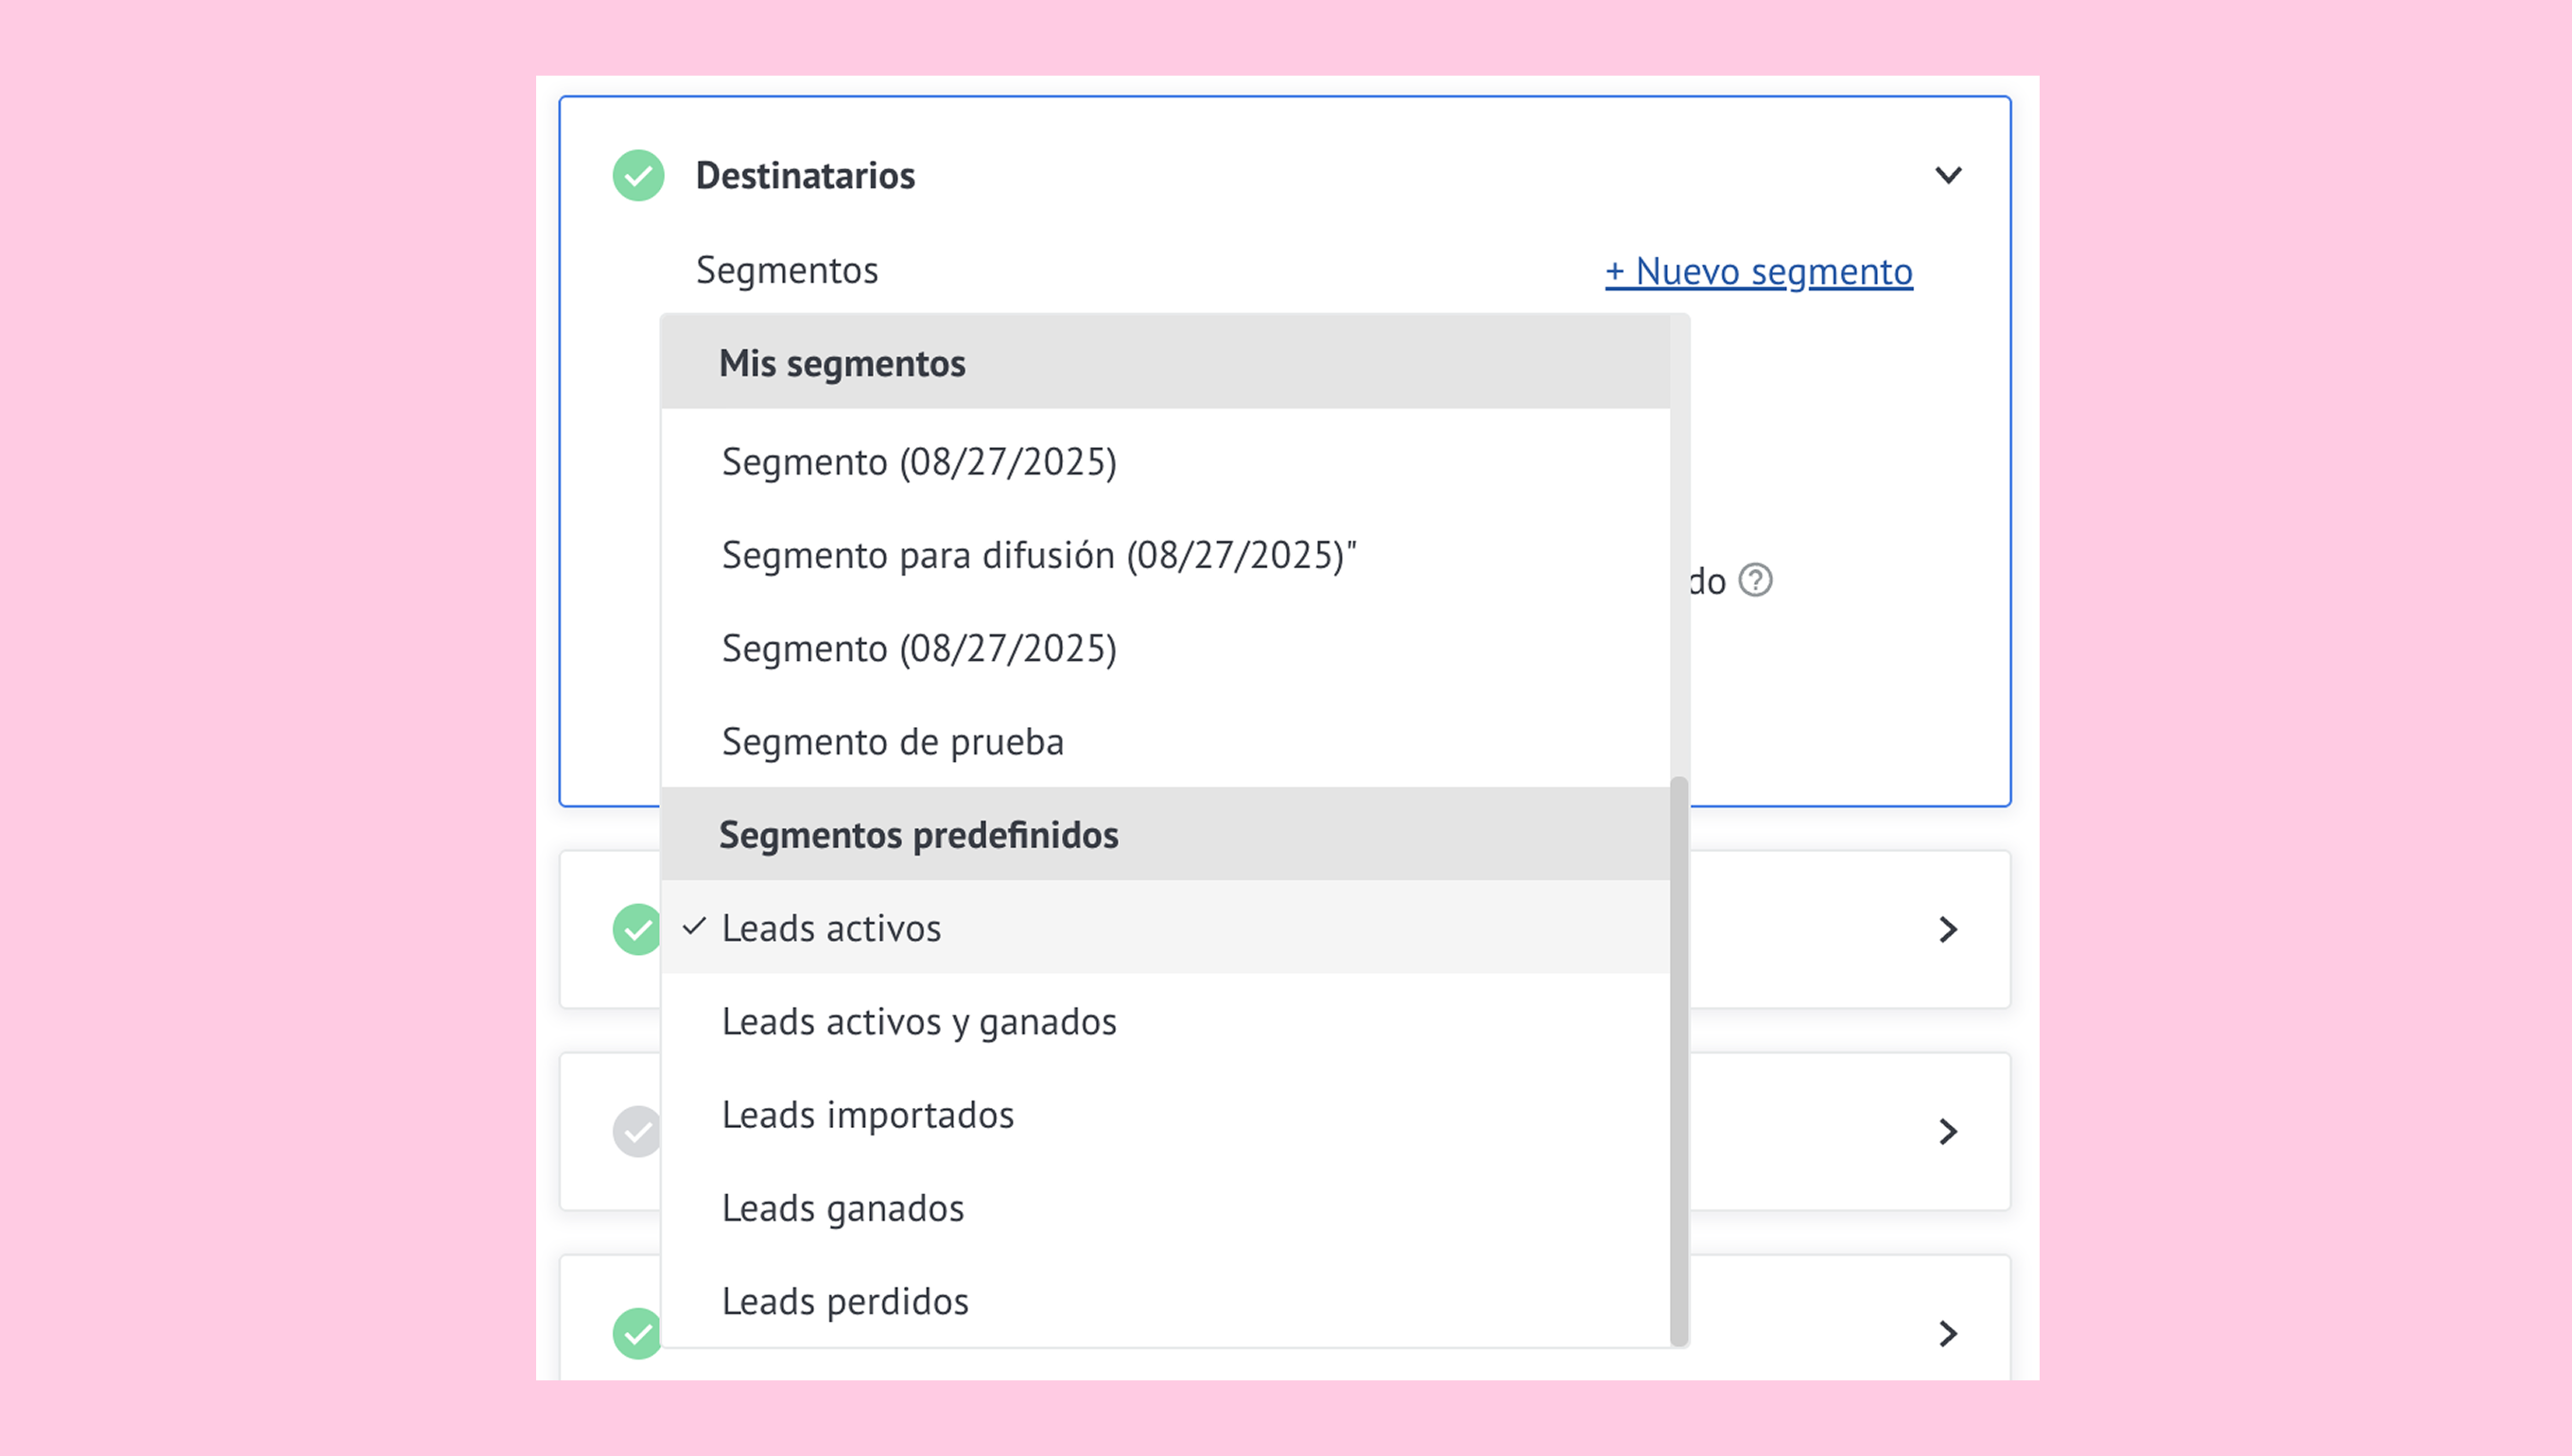Expand the third collapsed section arrow
Image resolution: width=2572 pixels, height=1456 pixels.
click(1948, 1132)
